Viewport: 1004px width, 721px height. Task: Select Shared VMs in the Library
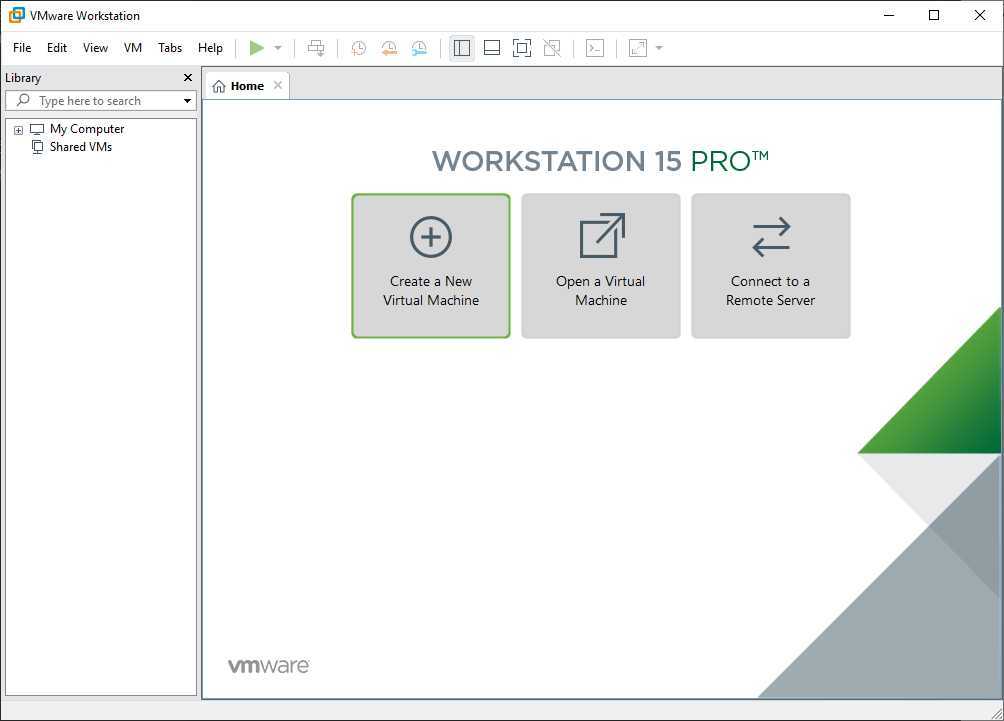click(81, 147)
